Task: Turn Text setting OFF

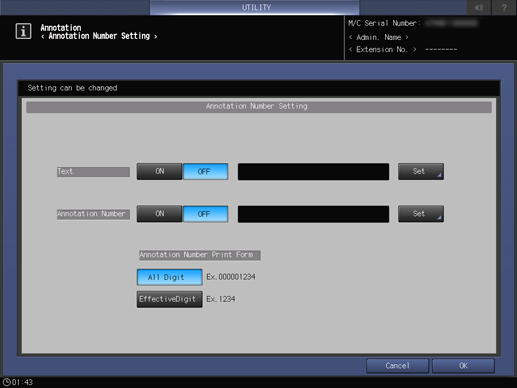Action: pyautogui.click(x=205, y=171)
